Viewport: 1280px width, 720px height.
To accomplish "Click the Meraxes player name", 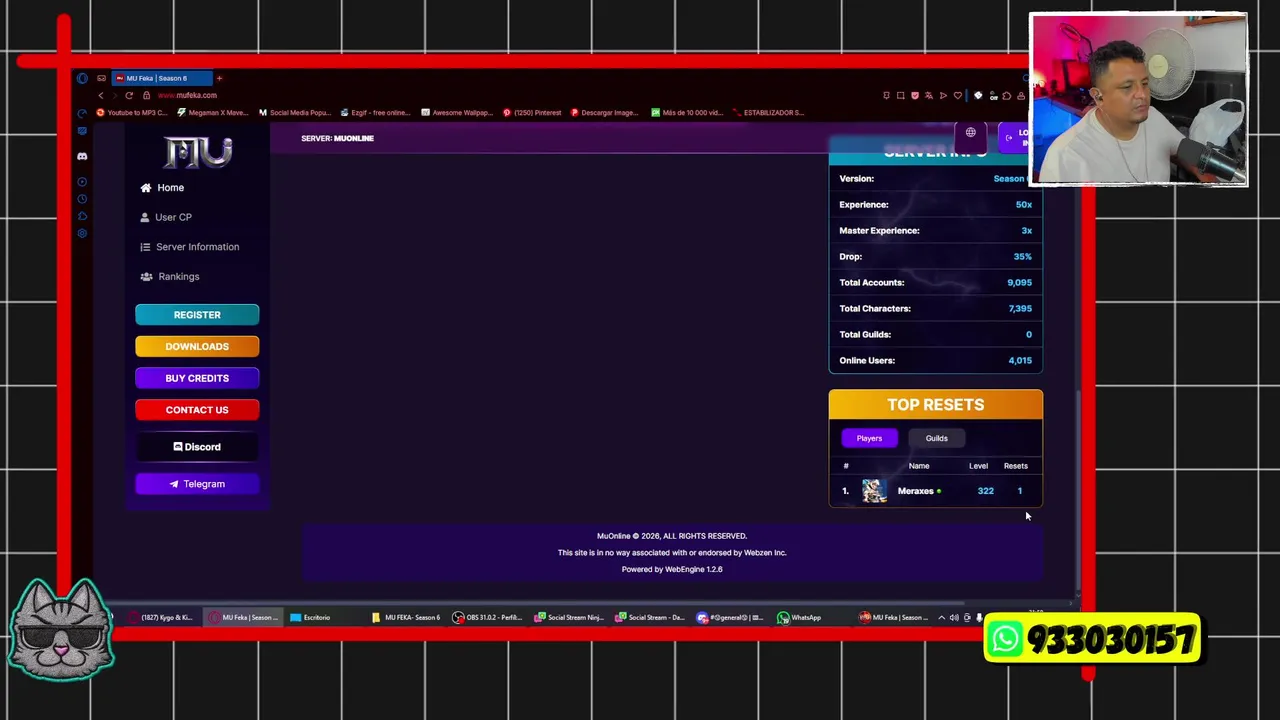I will [x=915, y=491].
